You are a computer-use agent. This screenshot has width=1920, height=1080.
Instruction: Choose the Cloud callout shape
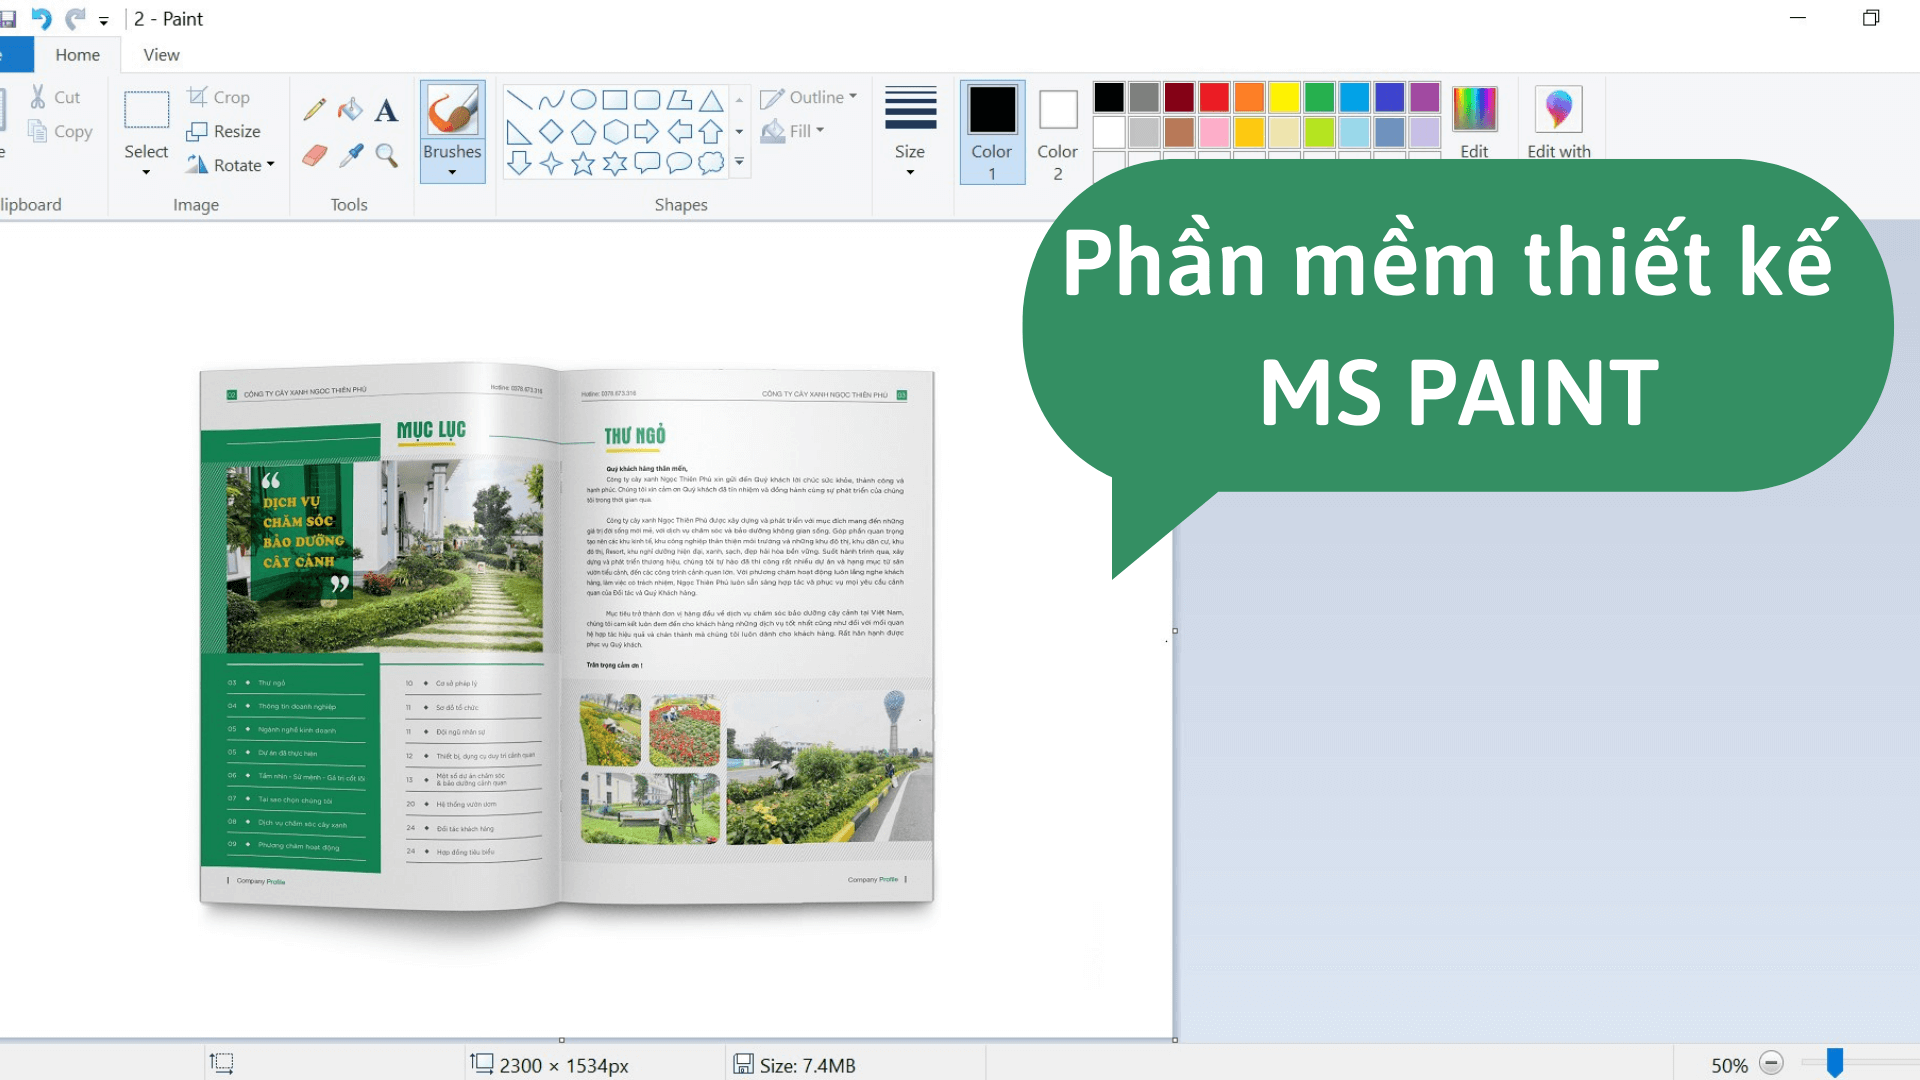tap(711, 163)
